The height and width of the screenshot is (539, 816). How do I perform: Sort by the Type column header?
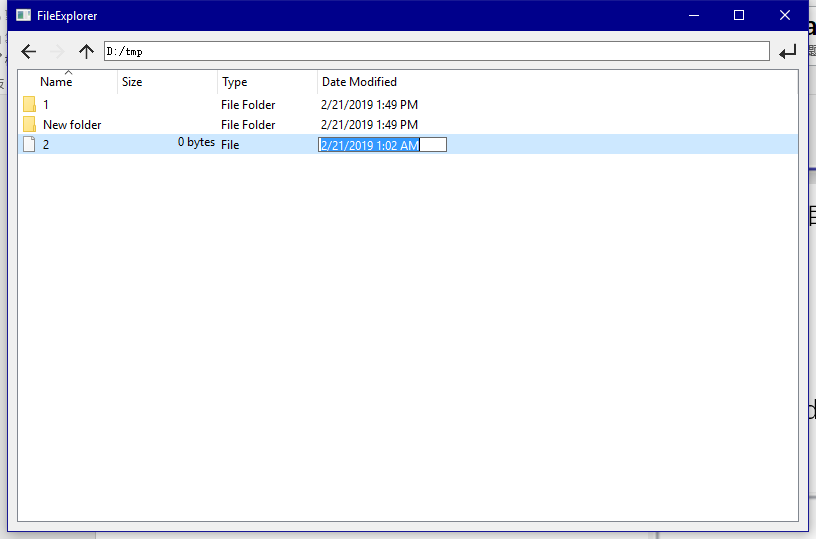(x=267, y=82)
